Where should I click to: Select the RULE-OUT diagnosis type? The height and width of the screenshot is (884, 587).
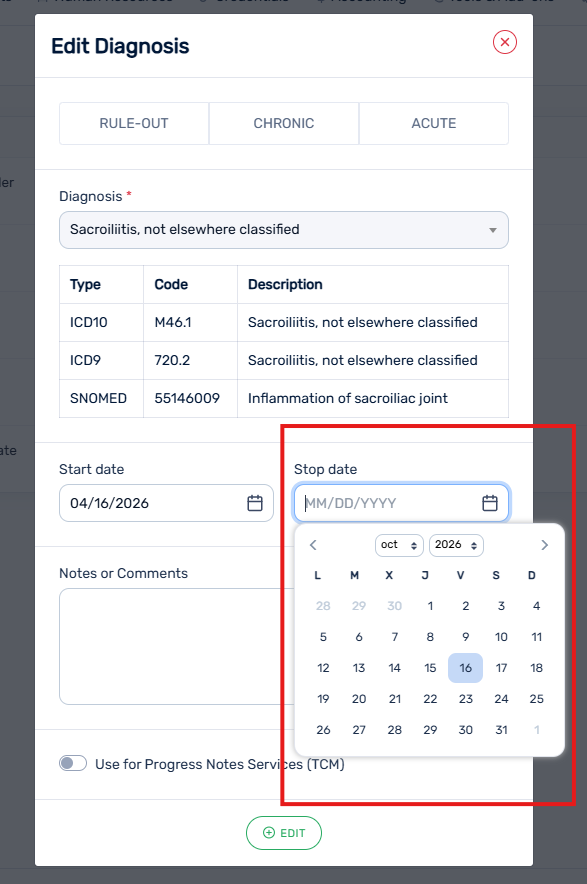(x=134, y=123)
